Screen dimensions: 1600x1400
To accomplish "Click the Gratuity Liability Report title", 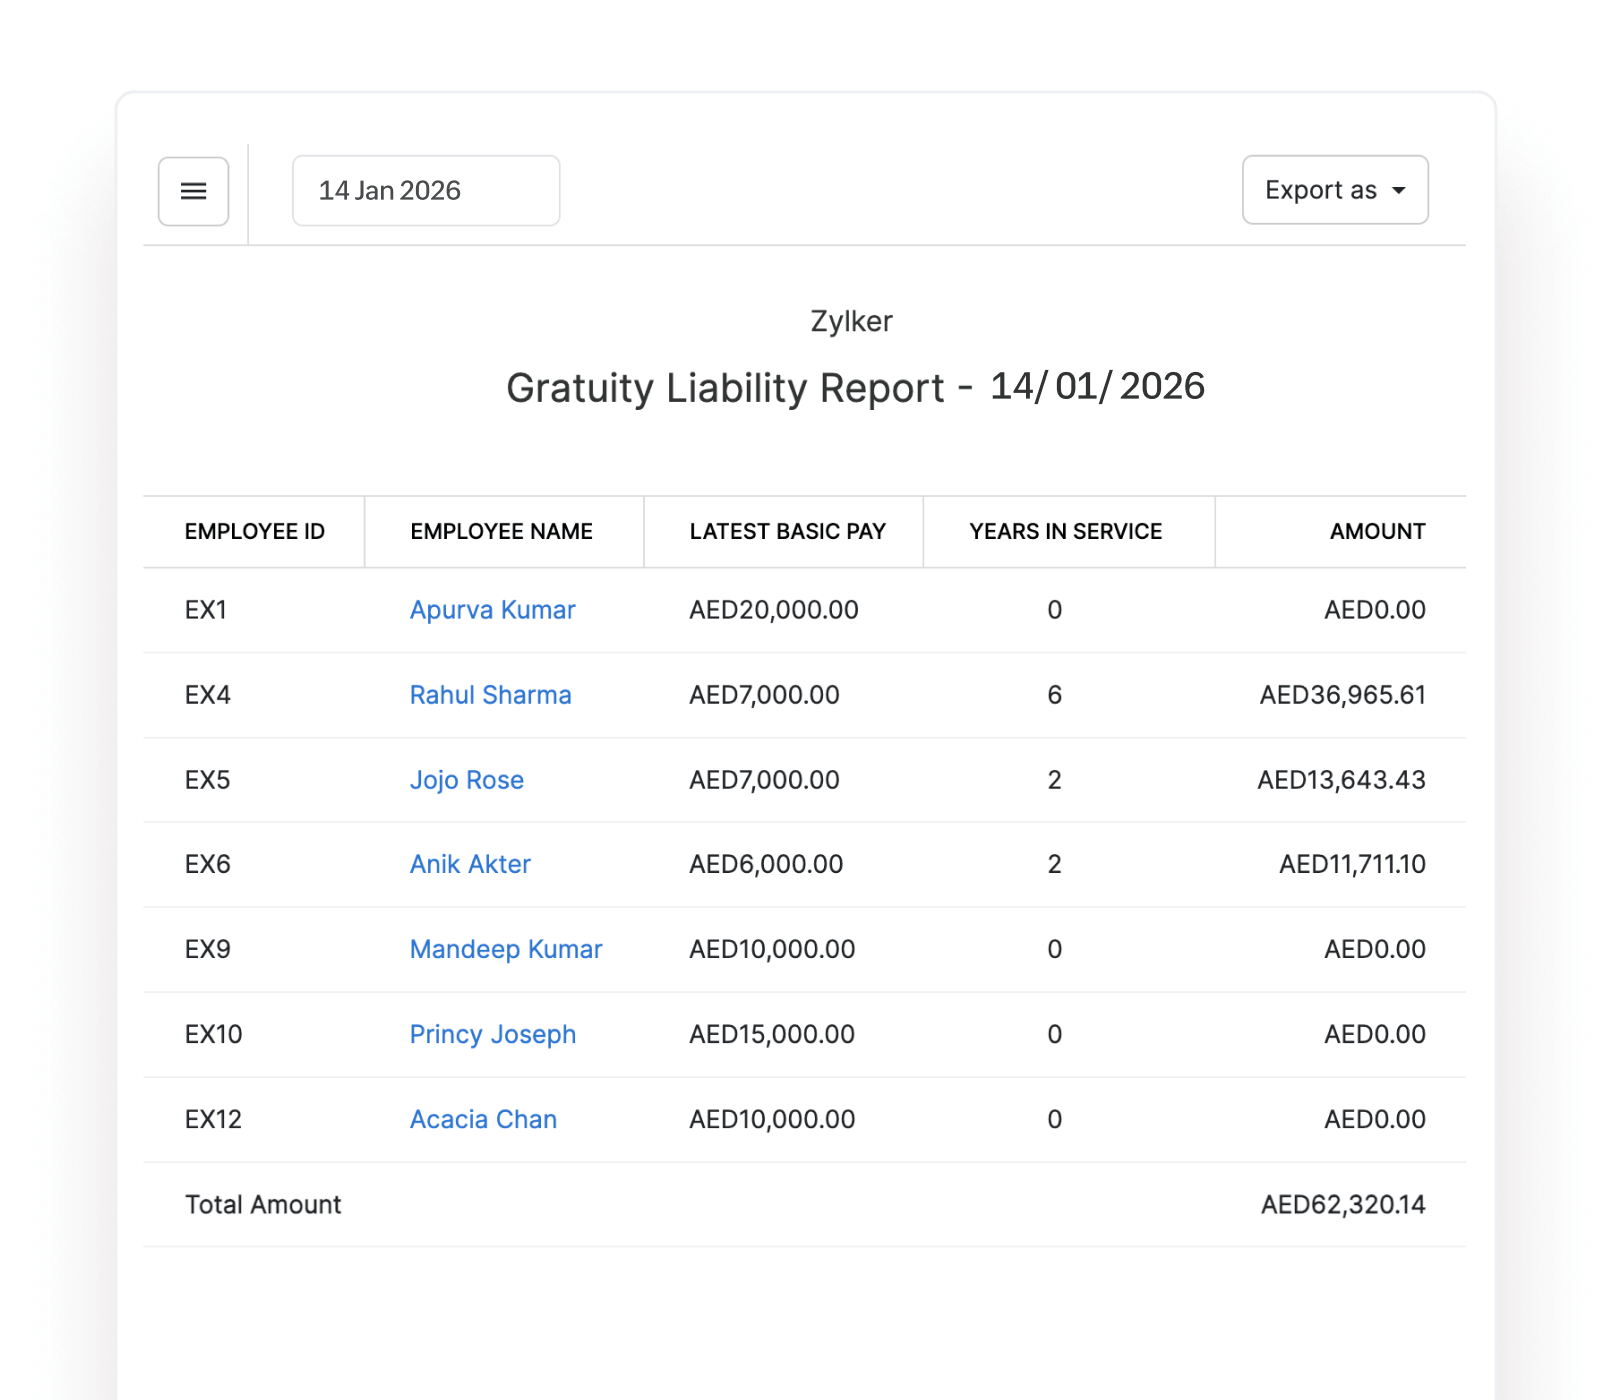I will tap(856, 388).
